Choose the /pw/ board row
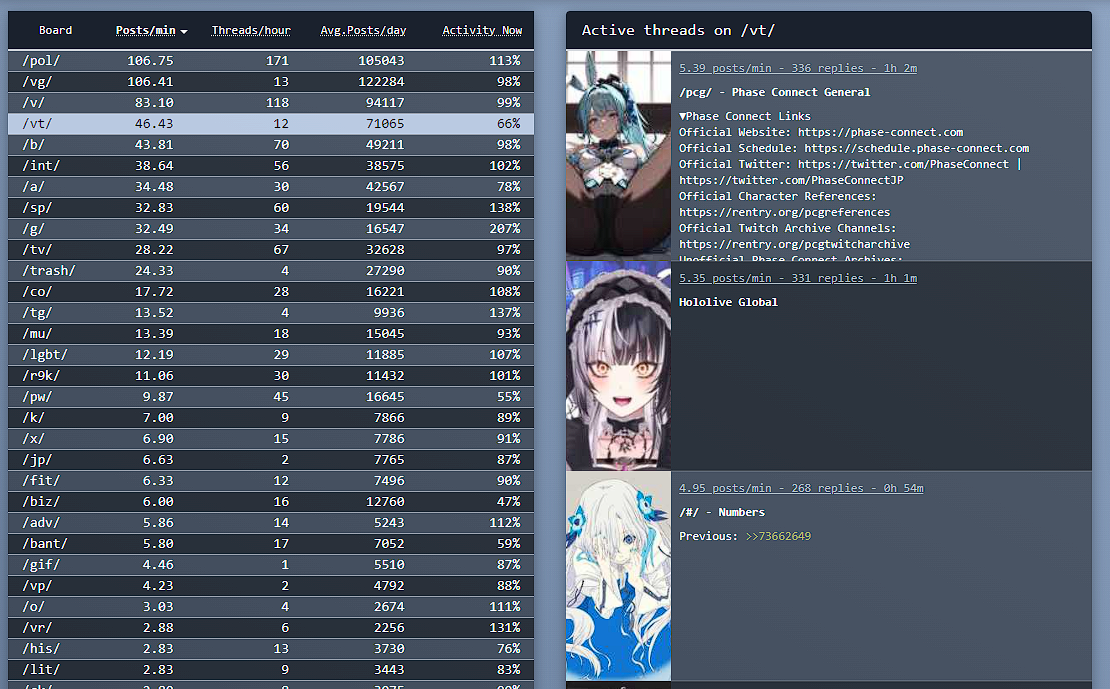 [x=271, y=397]
